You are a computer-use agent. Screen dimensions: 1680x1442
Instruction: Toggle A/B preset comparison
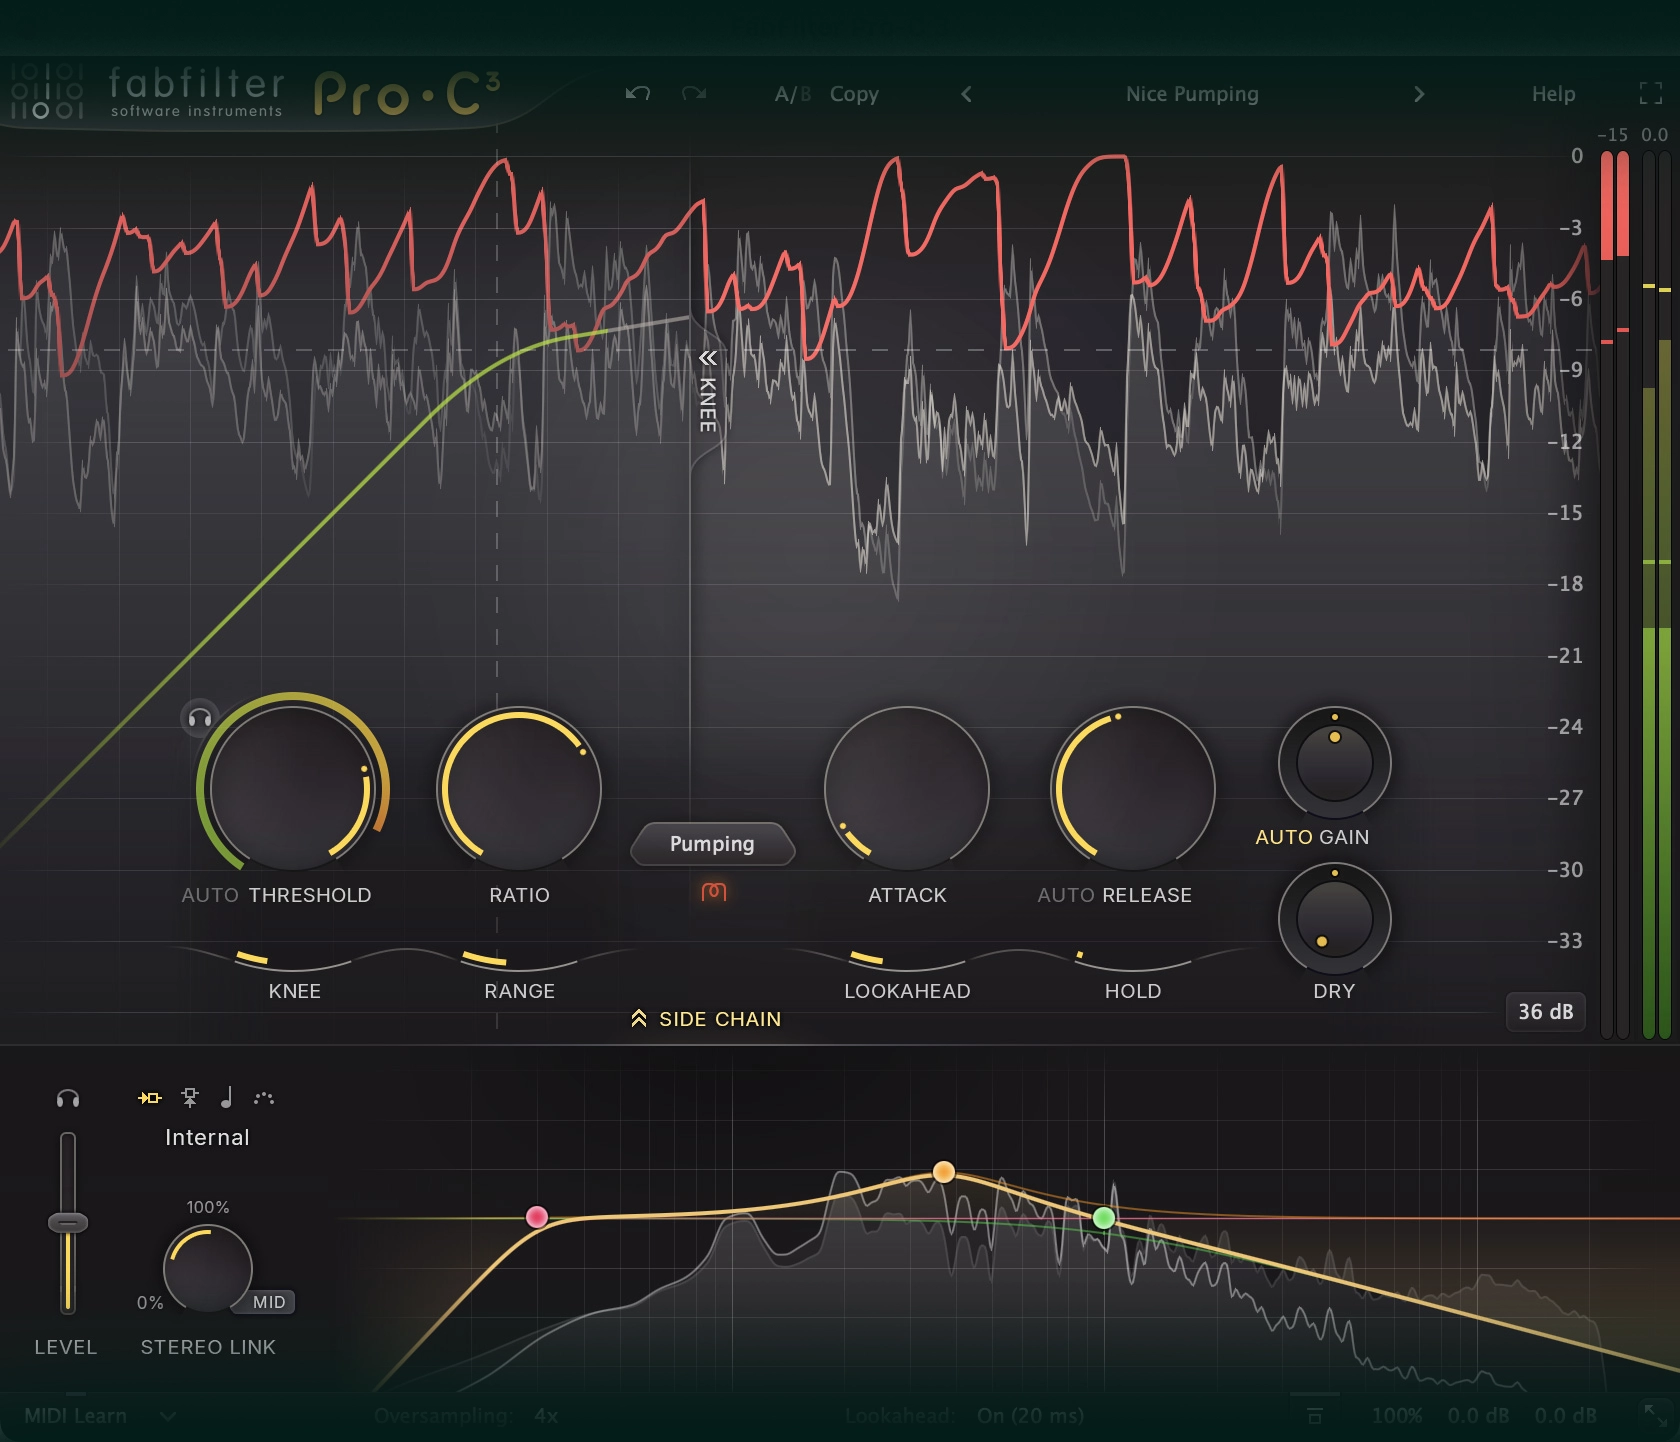pos(792,94)
